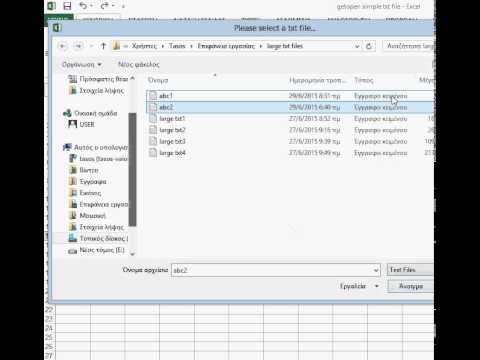
Task: Open Οικιακή ομάδα in the navigation pane
Action: [x=91, y=113]
